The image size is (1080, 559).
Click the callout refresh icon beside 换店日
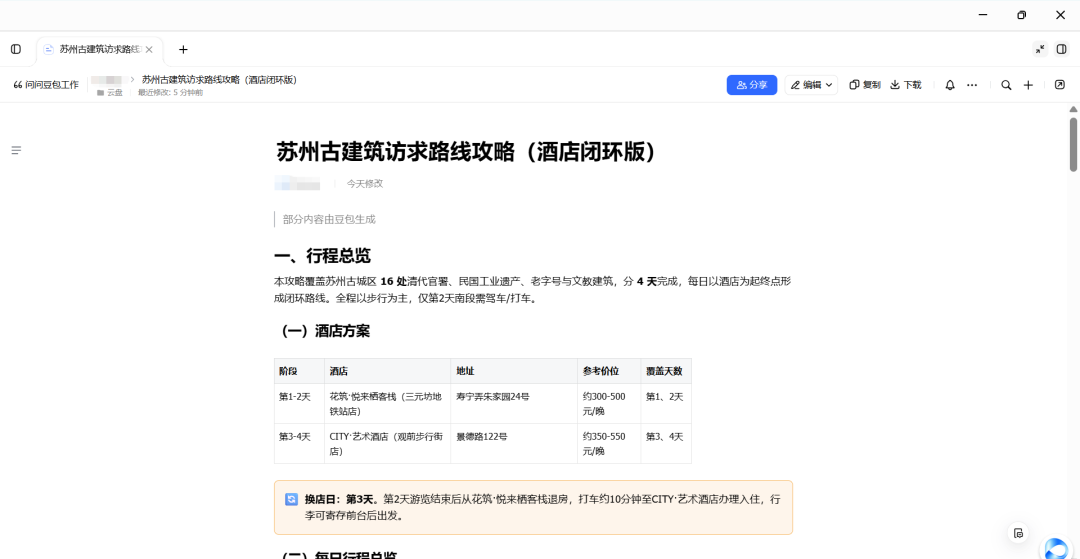click(291, 500)
